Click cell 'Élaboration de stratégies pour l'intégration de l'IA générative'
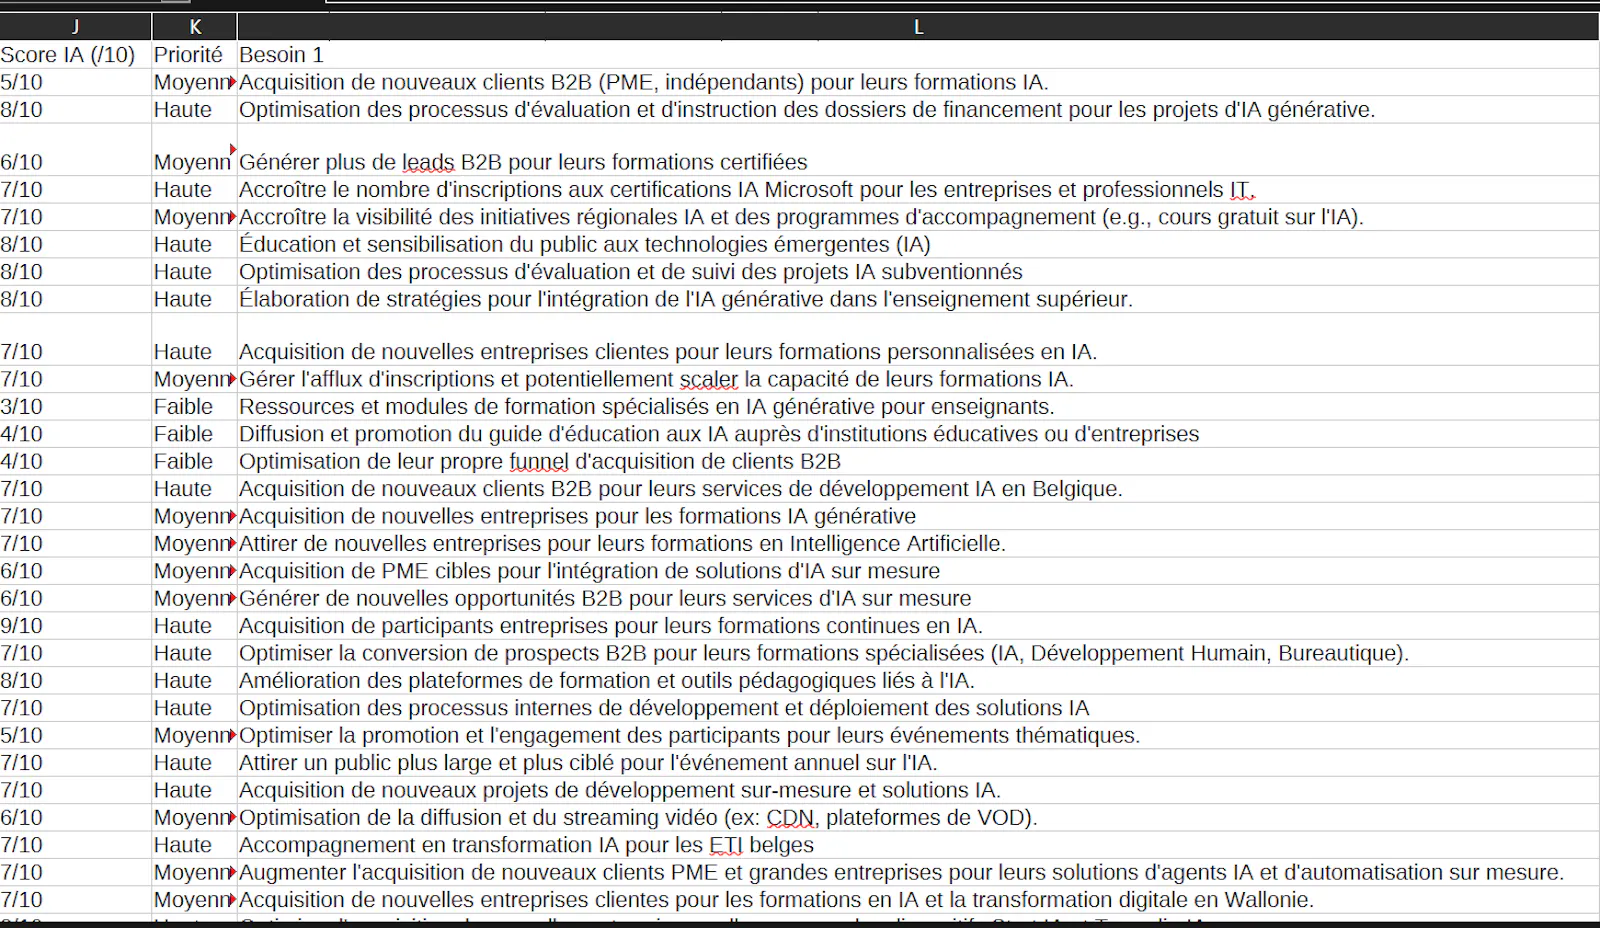Screen dimensions: 1600x928 (918, 299)
